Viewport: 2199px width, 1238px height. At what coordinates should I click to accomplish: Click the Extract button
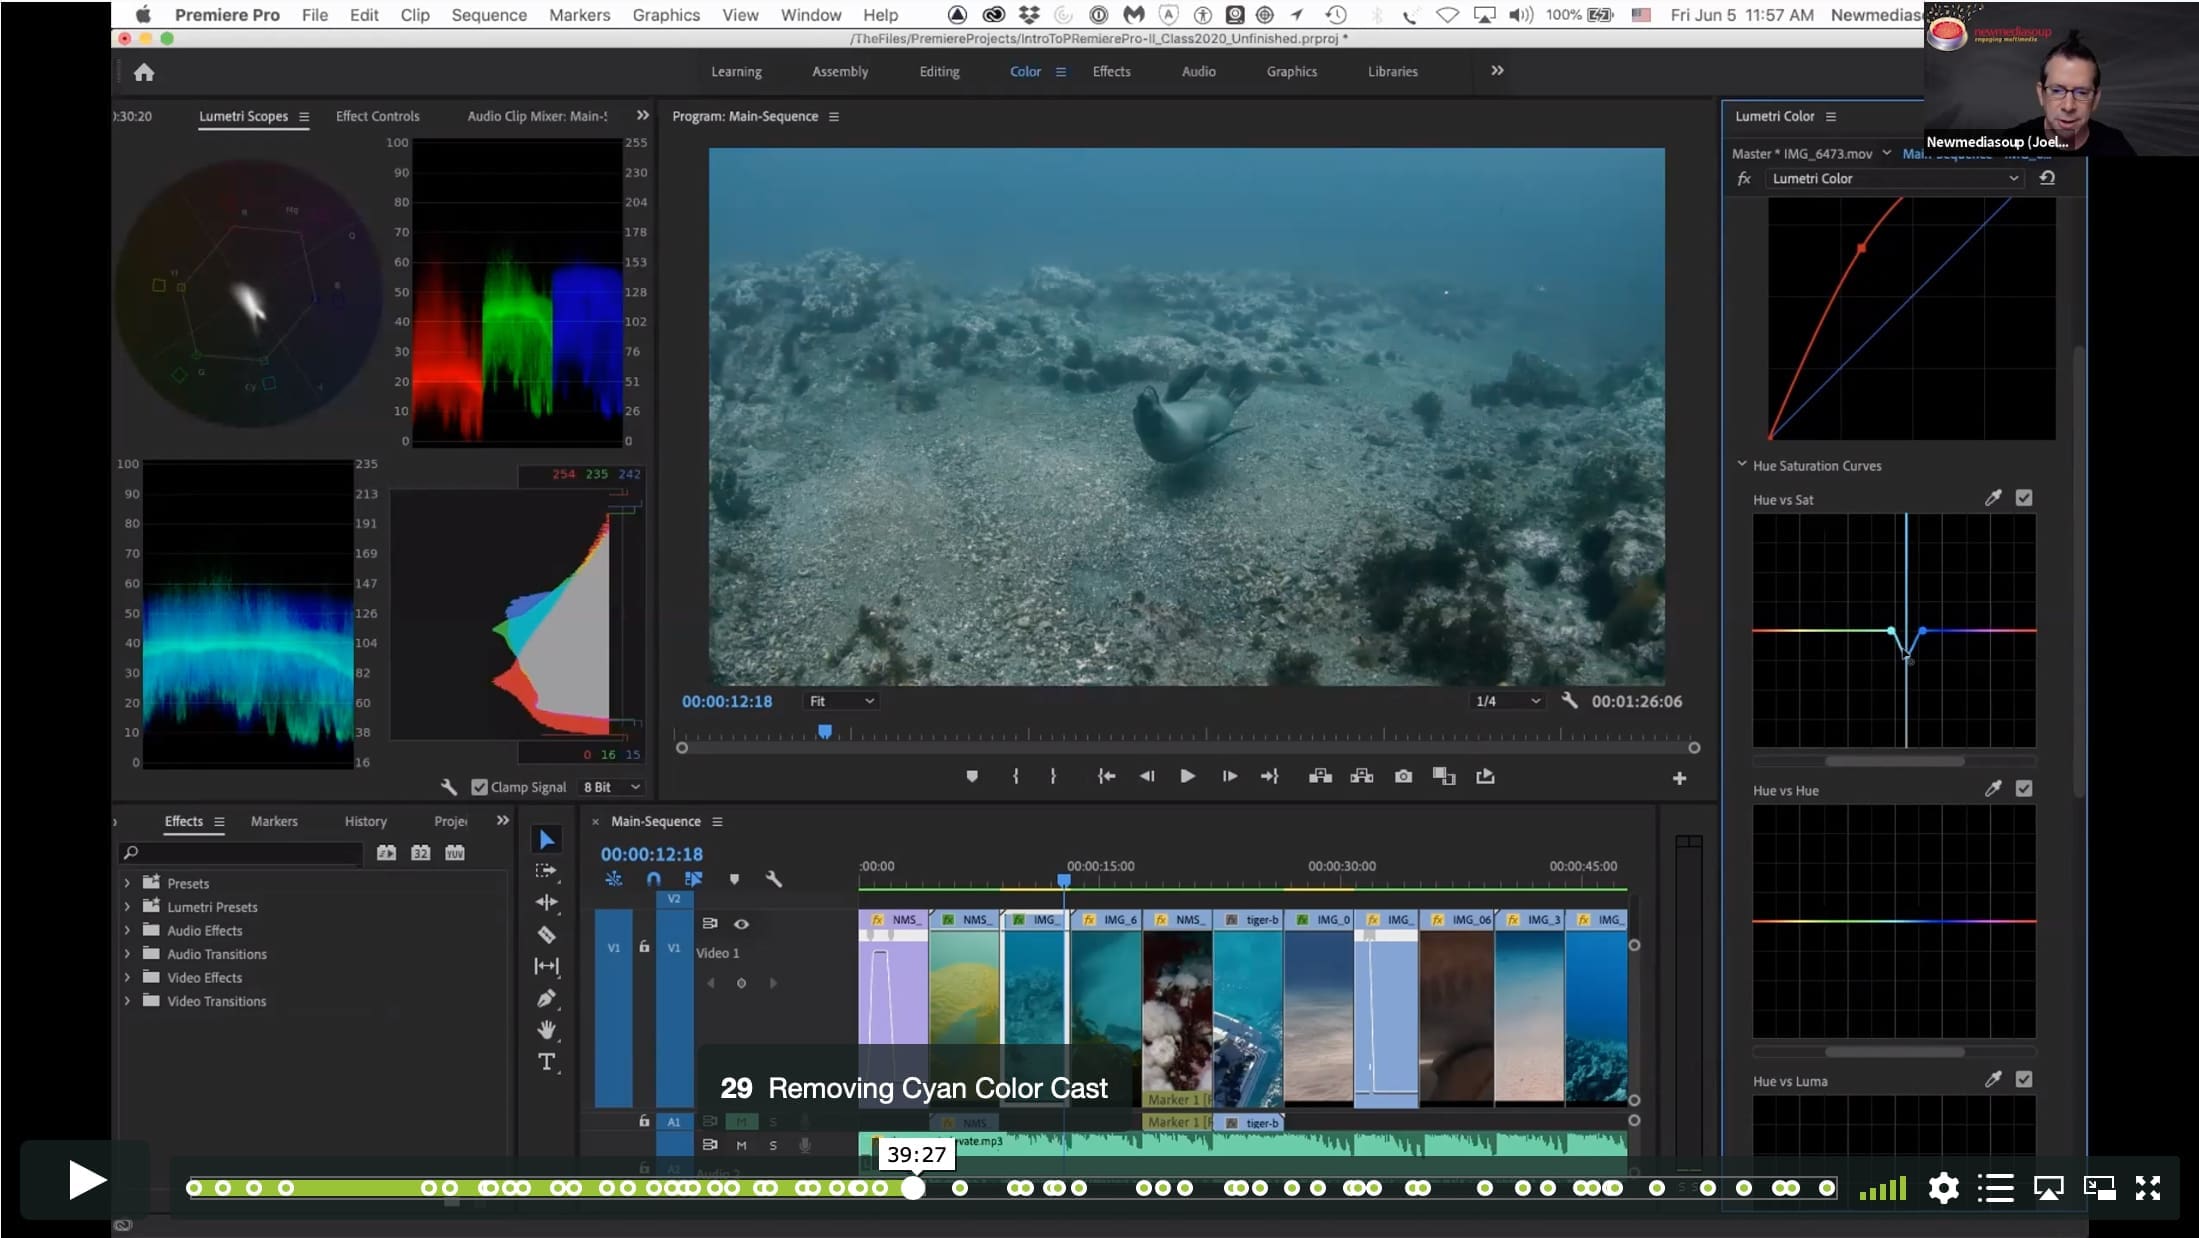click(x=1361, y=776)
